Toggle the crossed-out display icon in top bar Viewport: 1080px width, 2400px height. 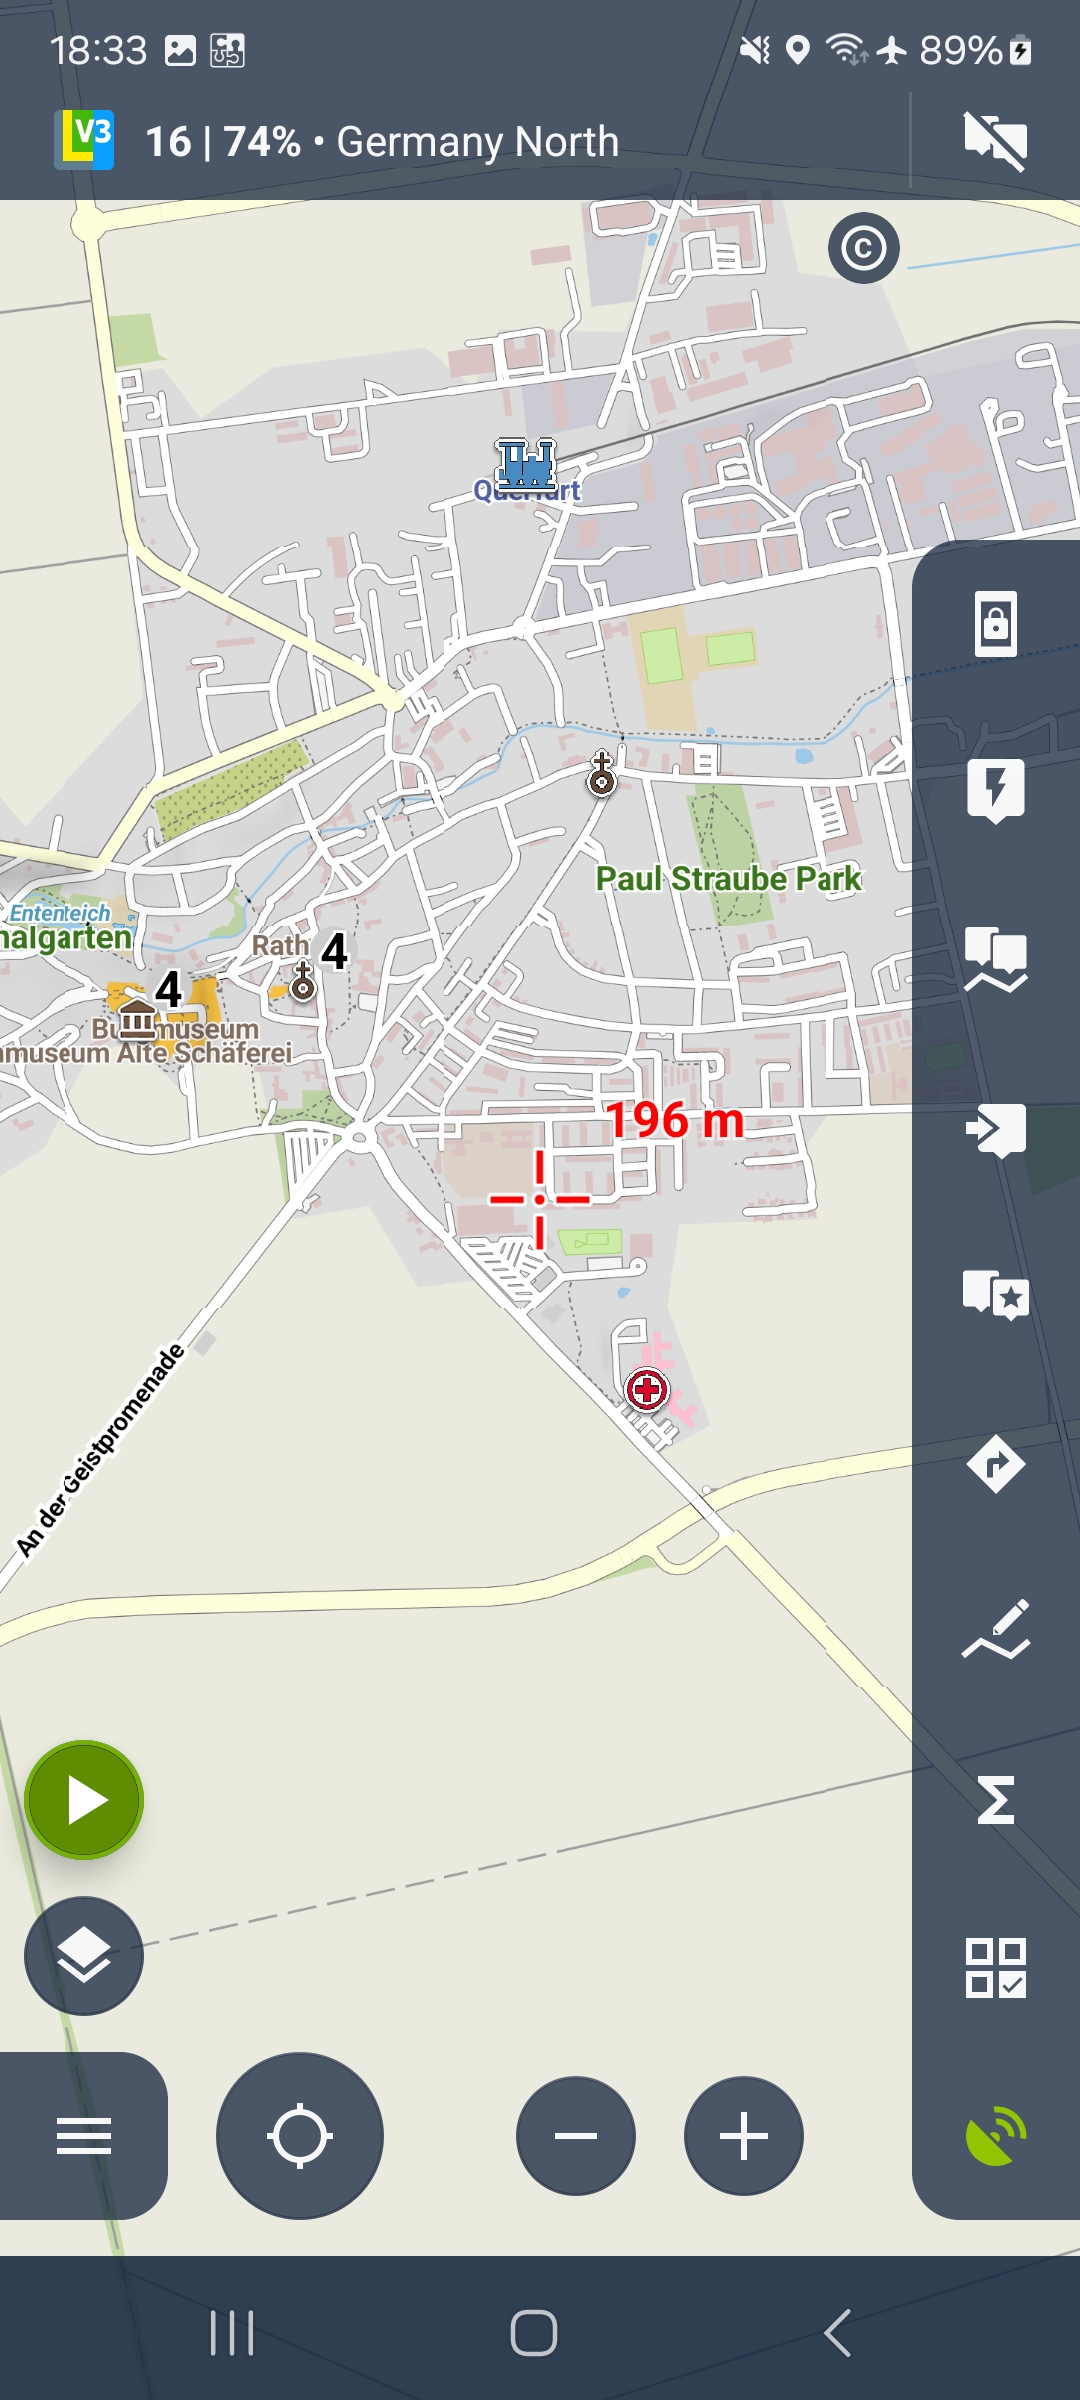tap(996, 142)
